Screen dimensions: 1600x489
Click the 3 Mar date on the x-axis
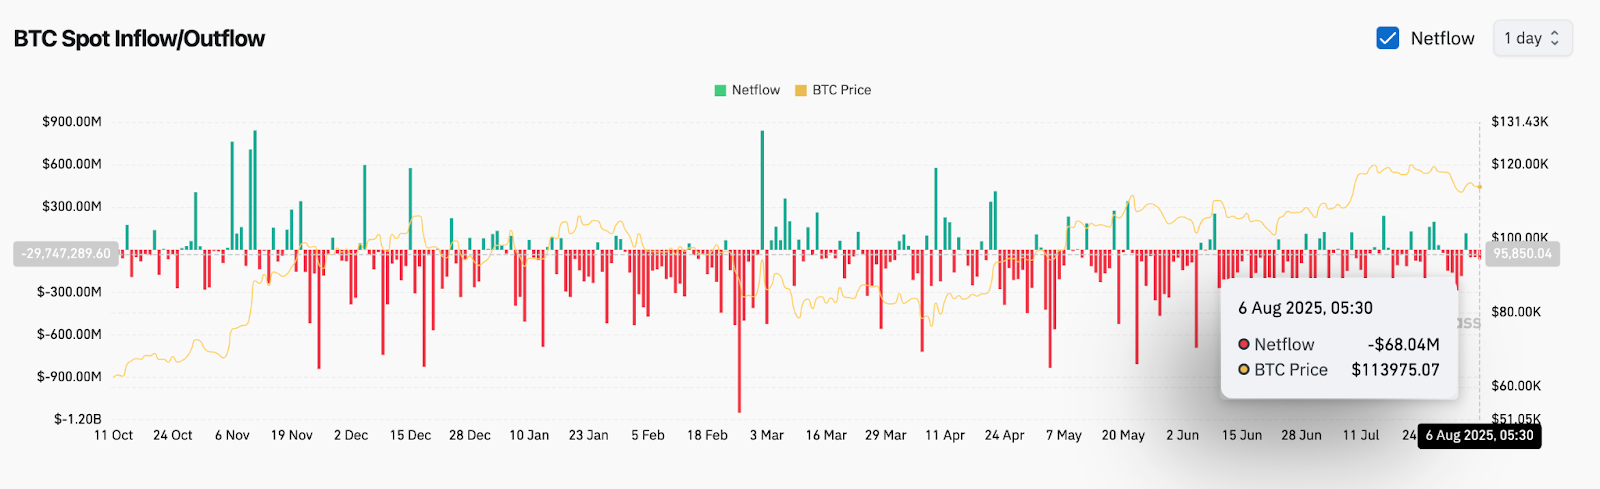click(767, 435)
